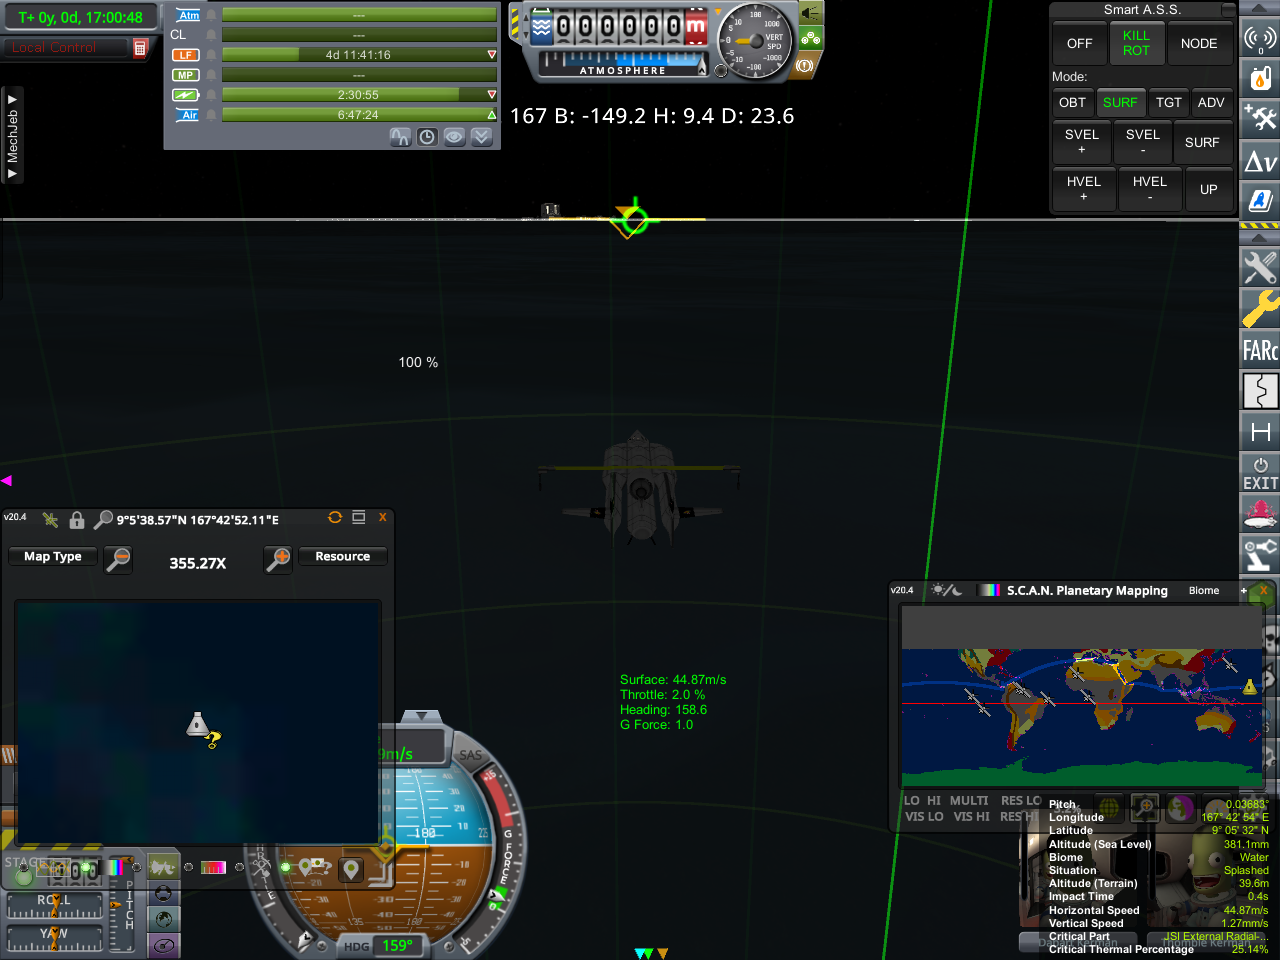Turn Smart A.S.S. OFF

(1079, 43)
